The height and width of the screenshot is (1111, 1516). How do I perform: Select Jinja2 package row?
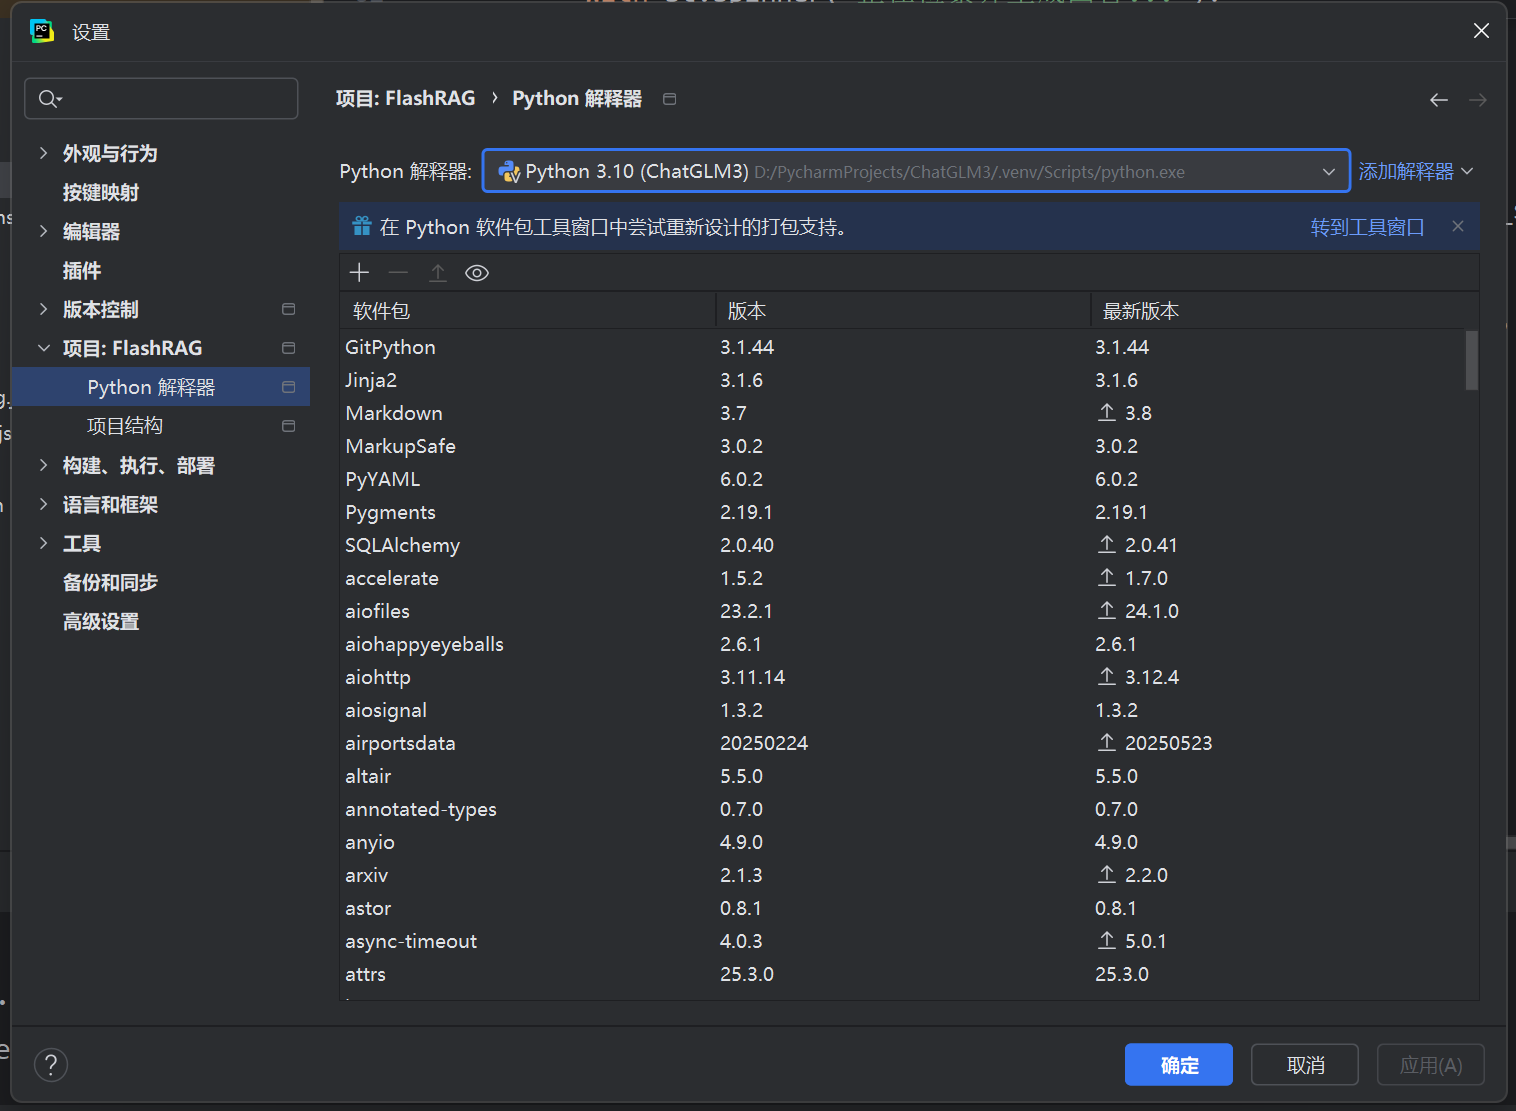(903, 380)
